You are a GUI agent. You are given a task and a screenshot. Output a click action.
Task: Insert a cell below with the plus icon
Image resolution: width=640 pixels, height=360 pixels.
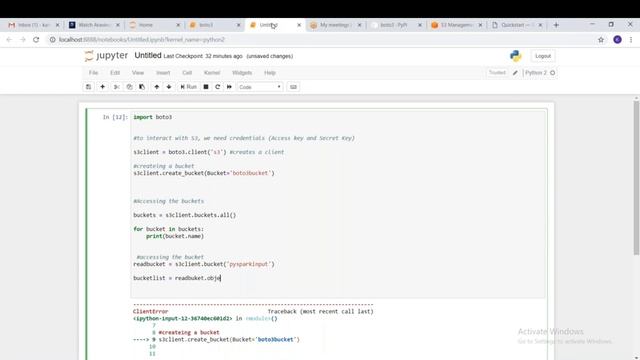coord(102,87)
